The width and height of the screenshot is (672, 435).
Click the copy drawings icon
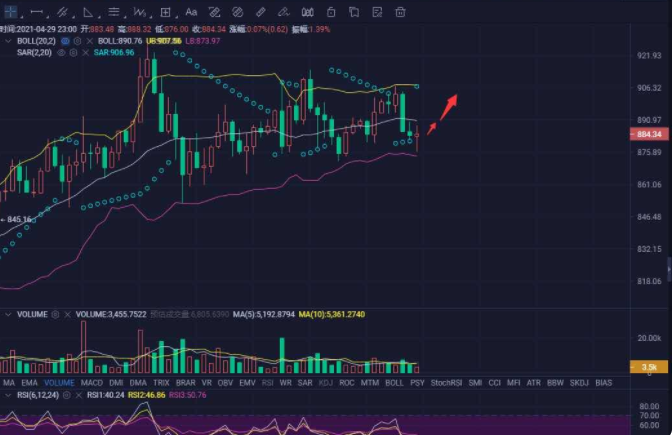point(354,12)
